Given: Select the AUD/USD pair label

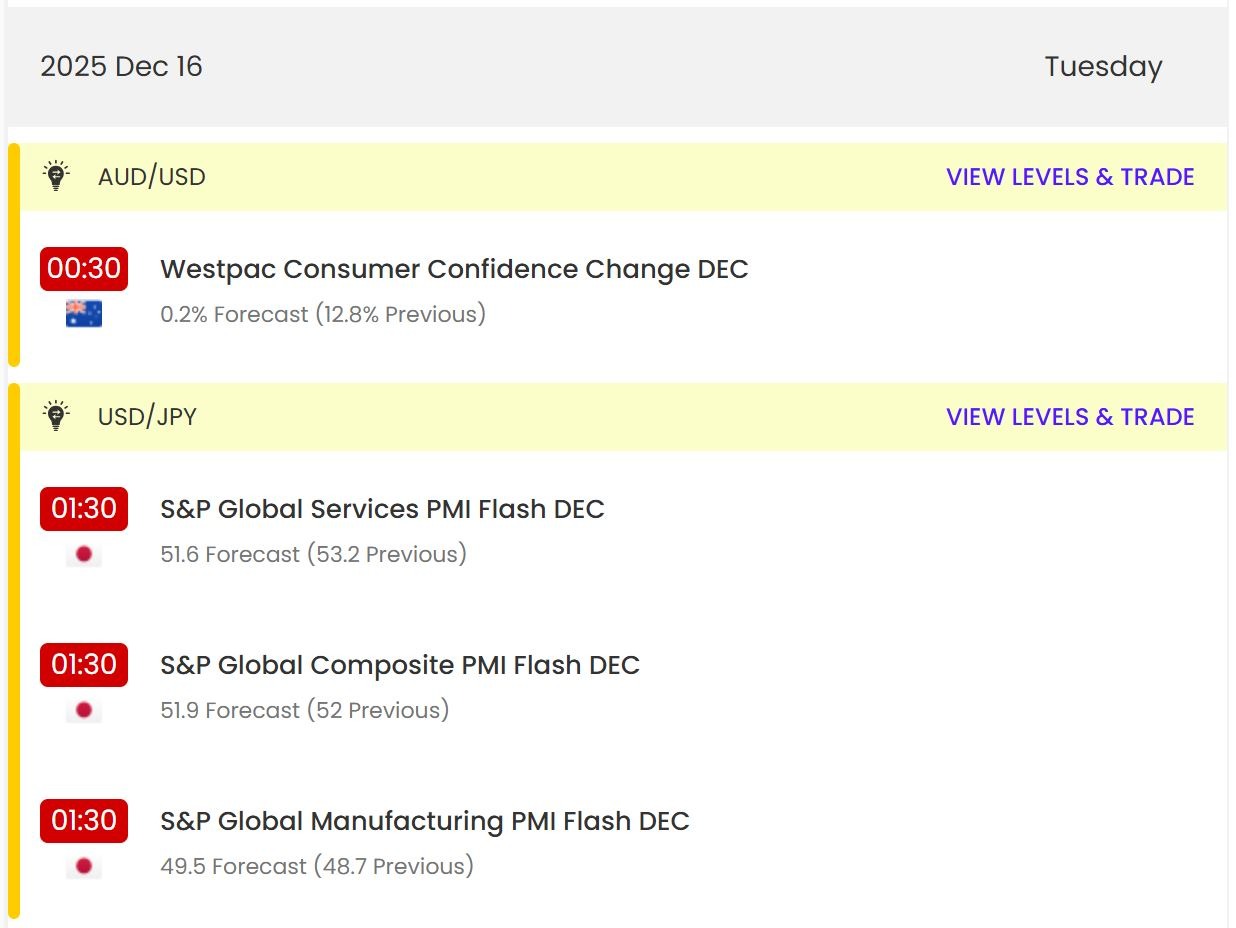Looking at the screenshot, I should (x=152, y=177).
